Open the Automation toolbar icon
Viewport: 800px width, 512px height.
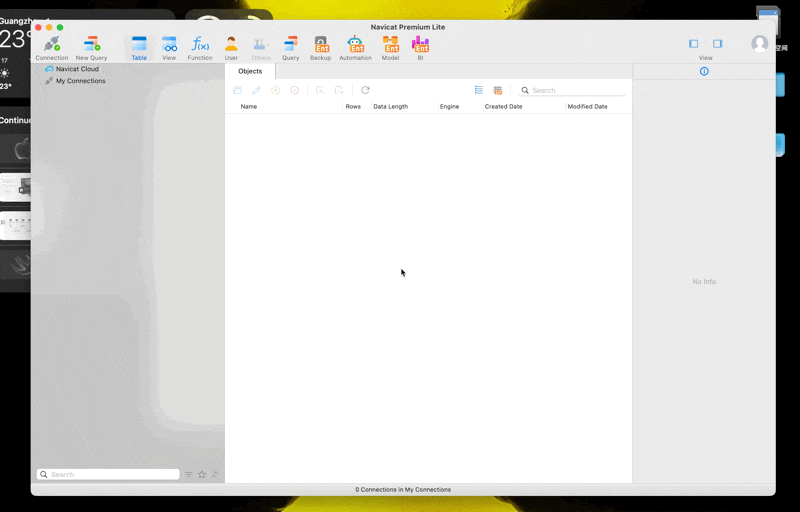(355, 48)
